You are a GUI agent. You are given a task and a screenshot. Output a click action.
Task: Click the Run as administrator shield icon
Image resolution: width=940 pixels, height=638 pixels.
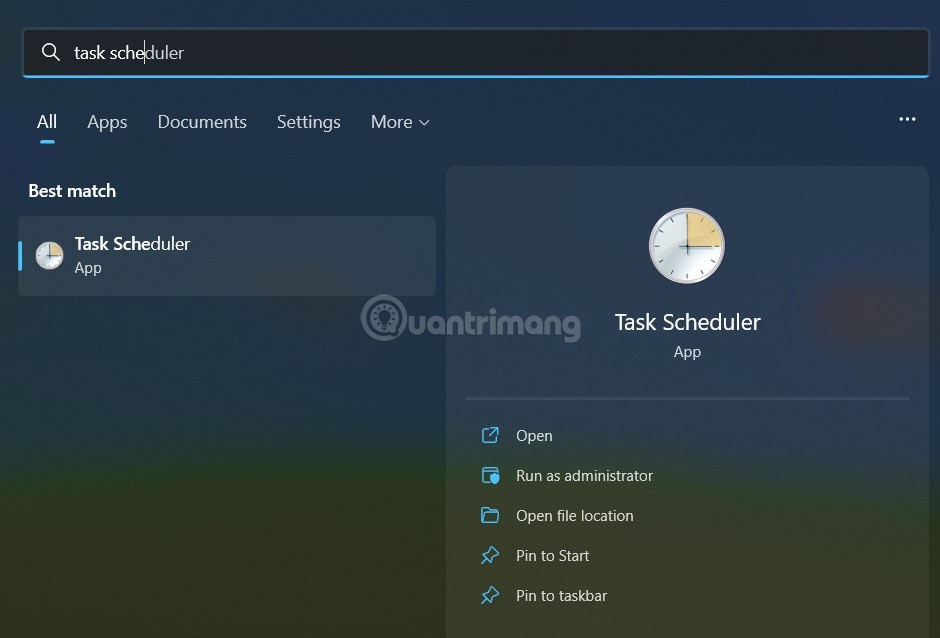click(x=490, y=475)
